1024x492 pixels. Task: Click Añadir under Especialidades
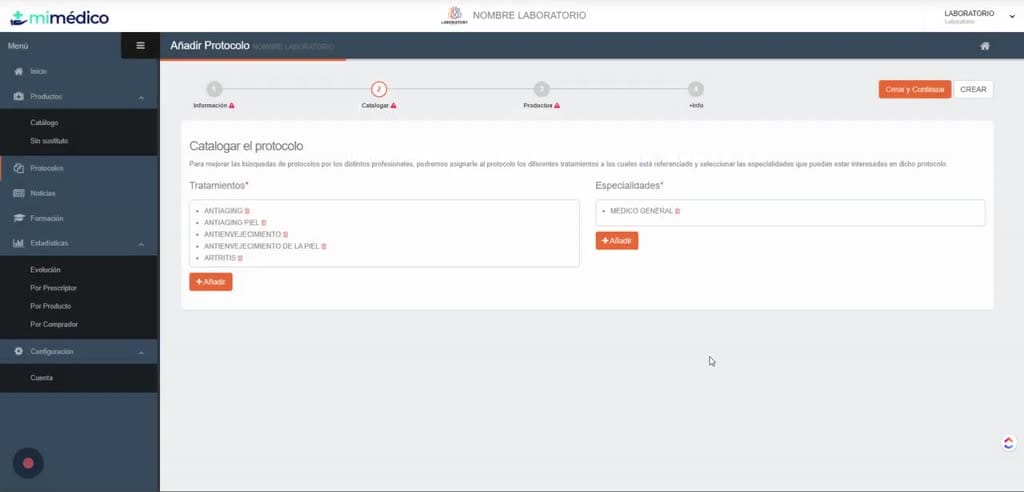[x=616, y=240]
